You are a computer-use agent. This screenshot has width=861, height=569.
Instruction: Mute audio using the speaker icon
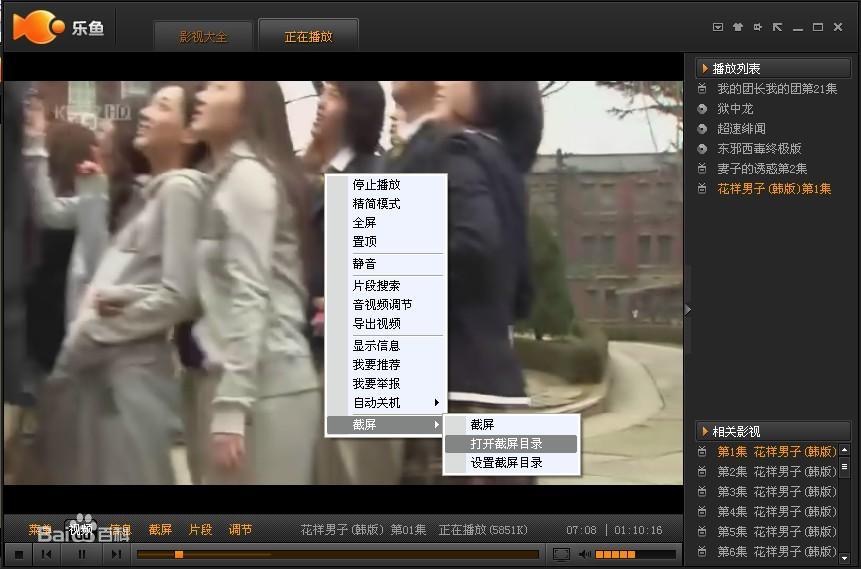tap(584, 554)
